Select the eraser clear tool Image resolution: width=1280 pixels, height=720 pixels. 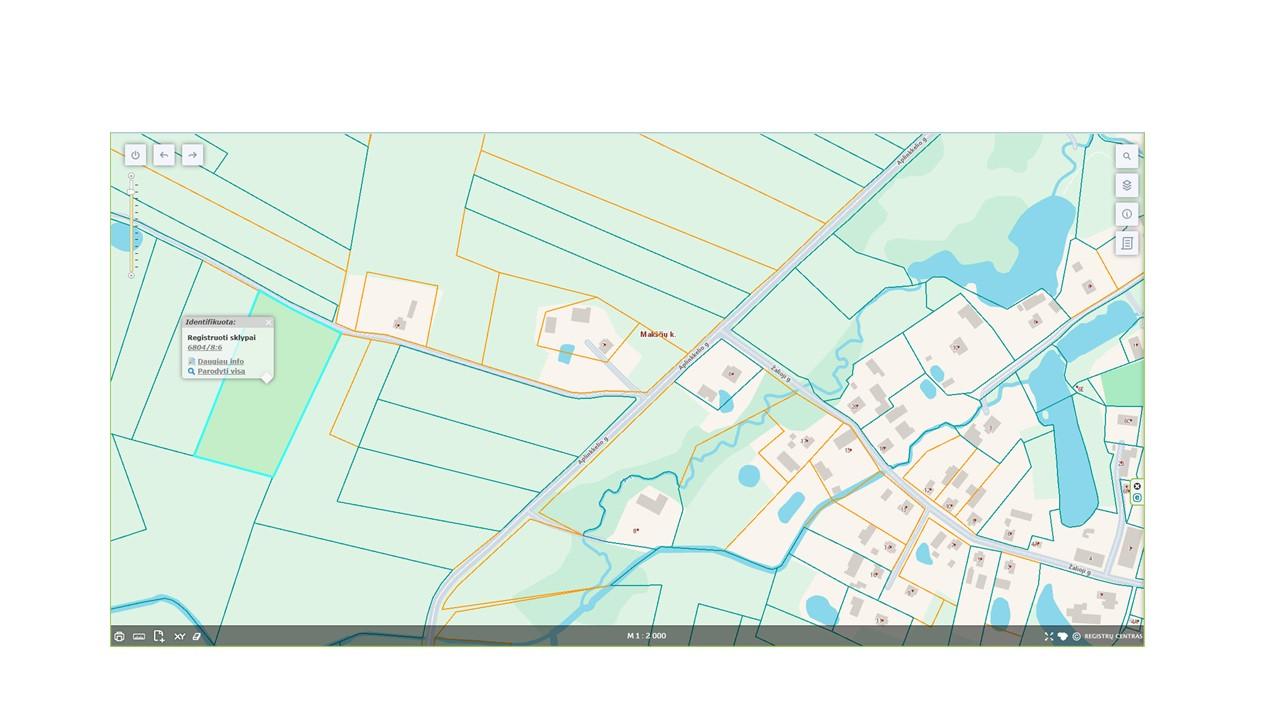click(x=197, y=636)
